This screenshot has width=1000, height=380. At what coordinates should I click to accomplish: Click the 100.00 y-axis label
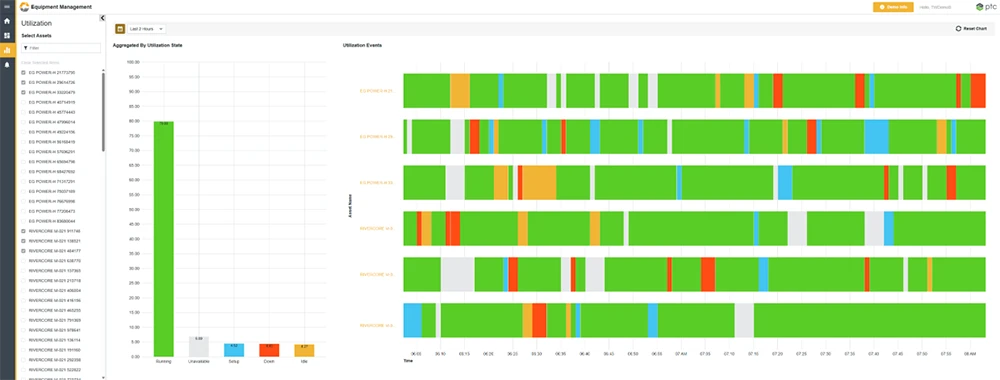133,62
